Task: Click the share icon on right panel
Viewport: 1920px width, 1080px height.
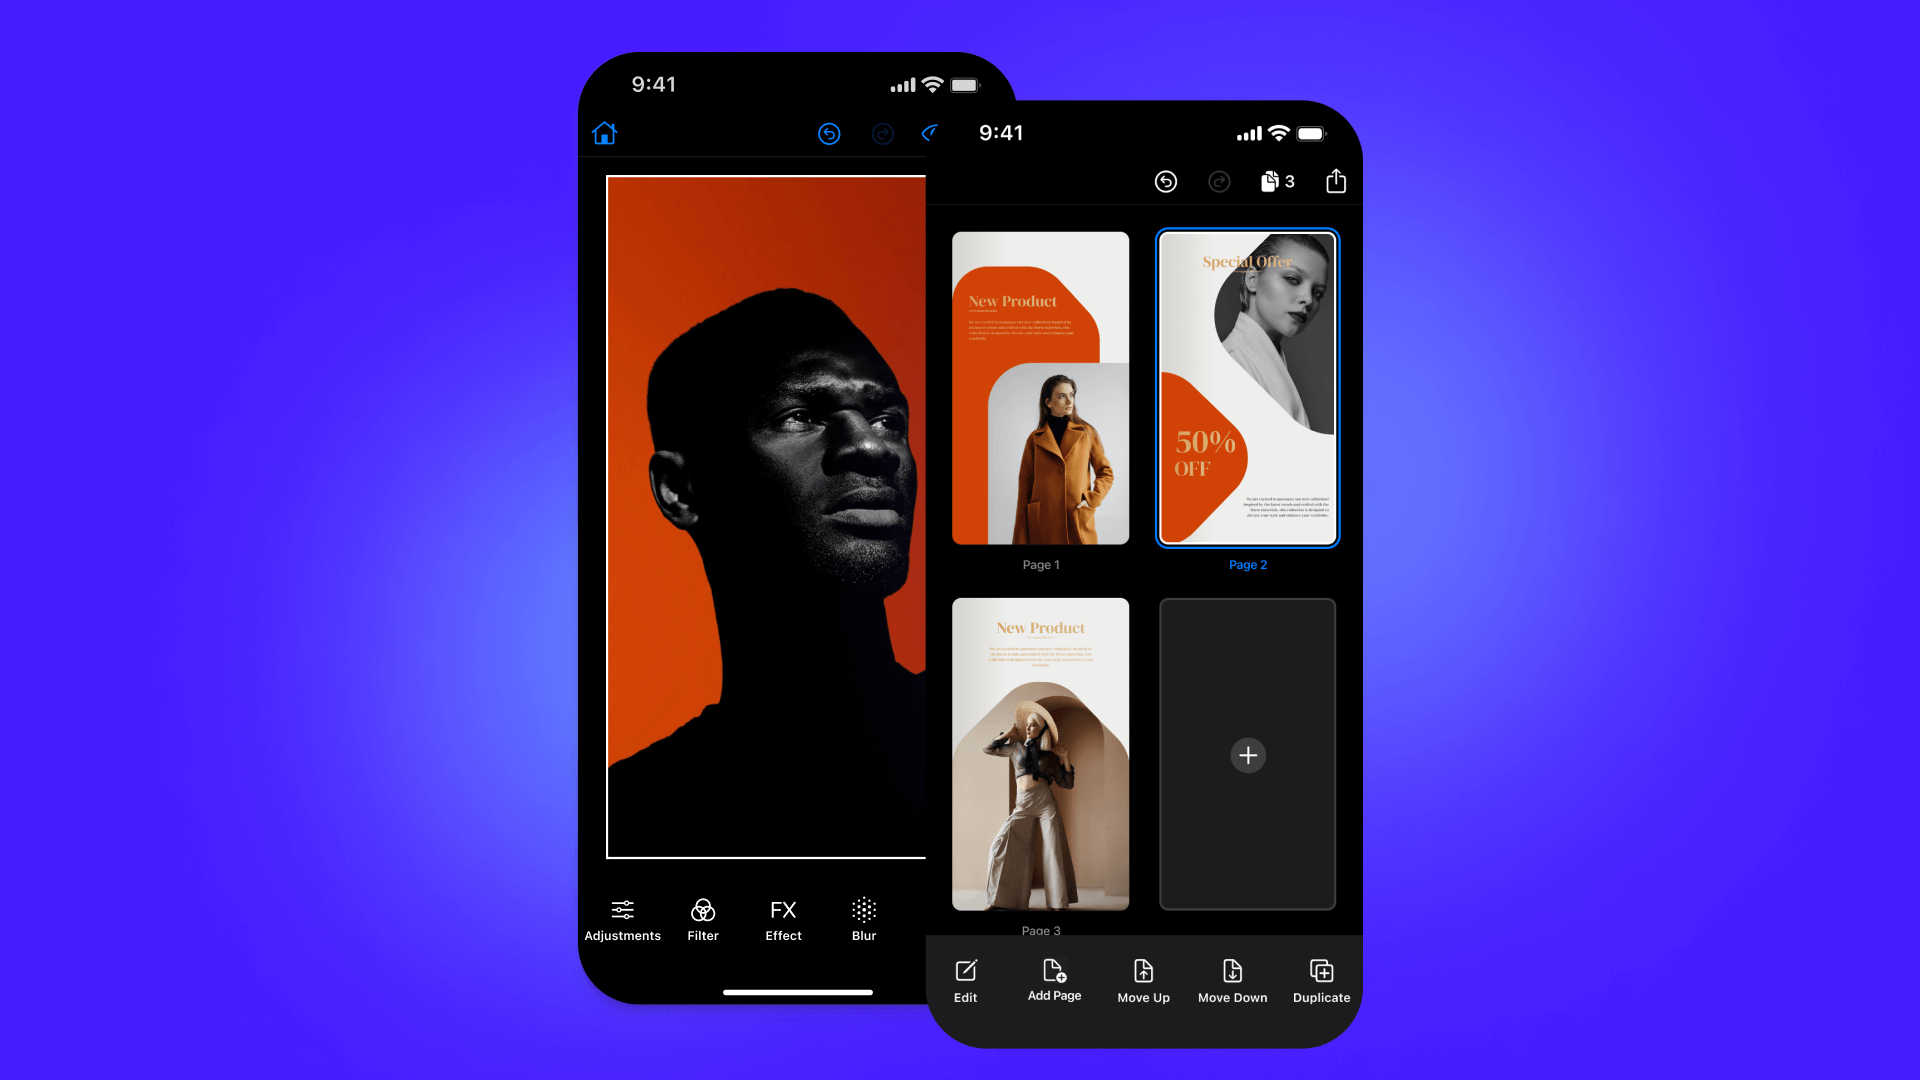Action: (1336, 181)
